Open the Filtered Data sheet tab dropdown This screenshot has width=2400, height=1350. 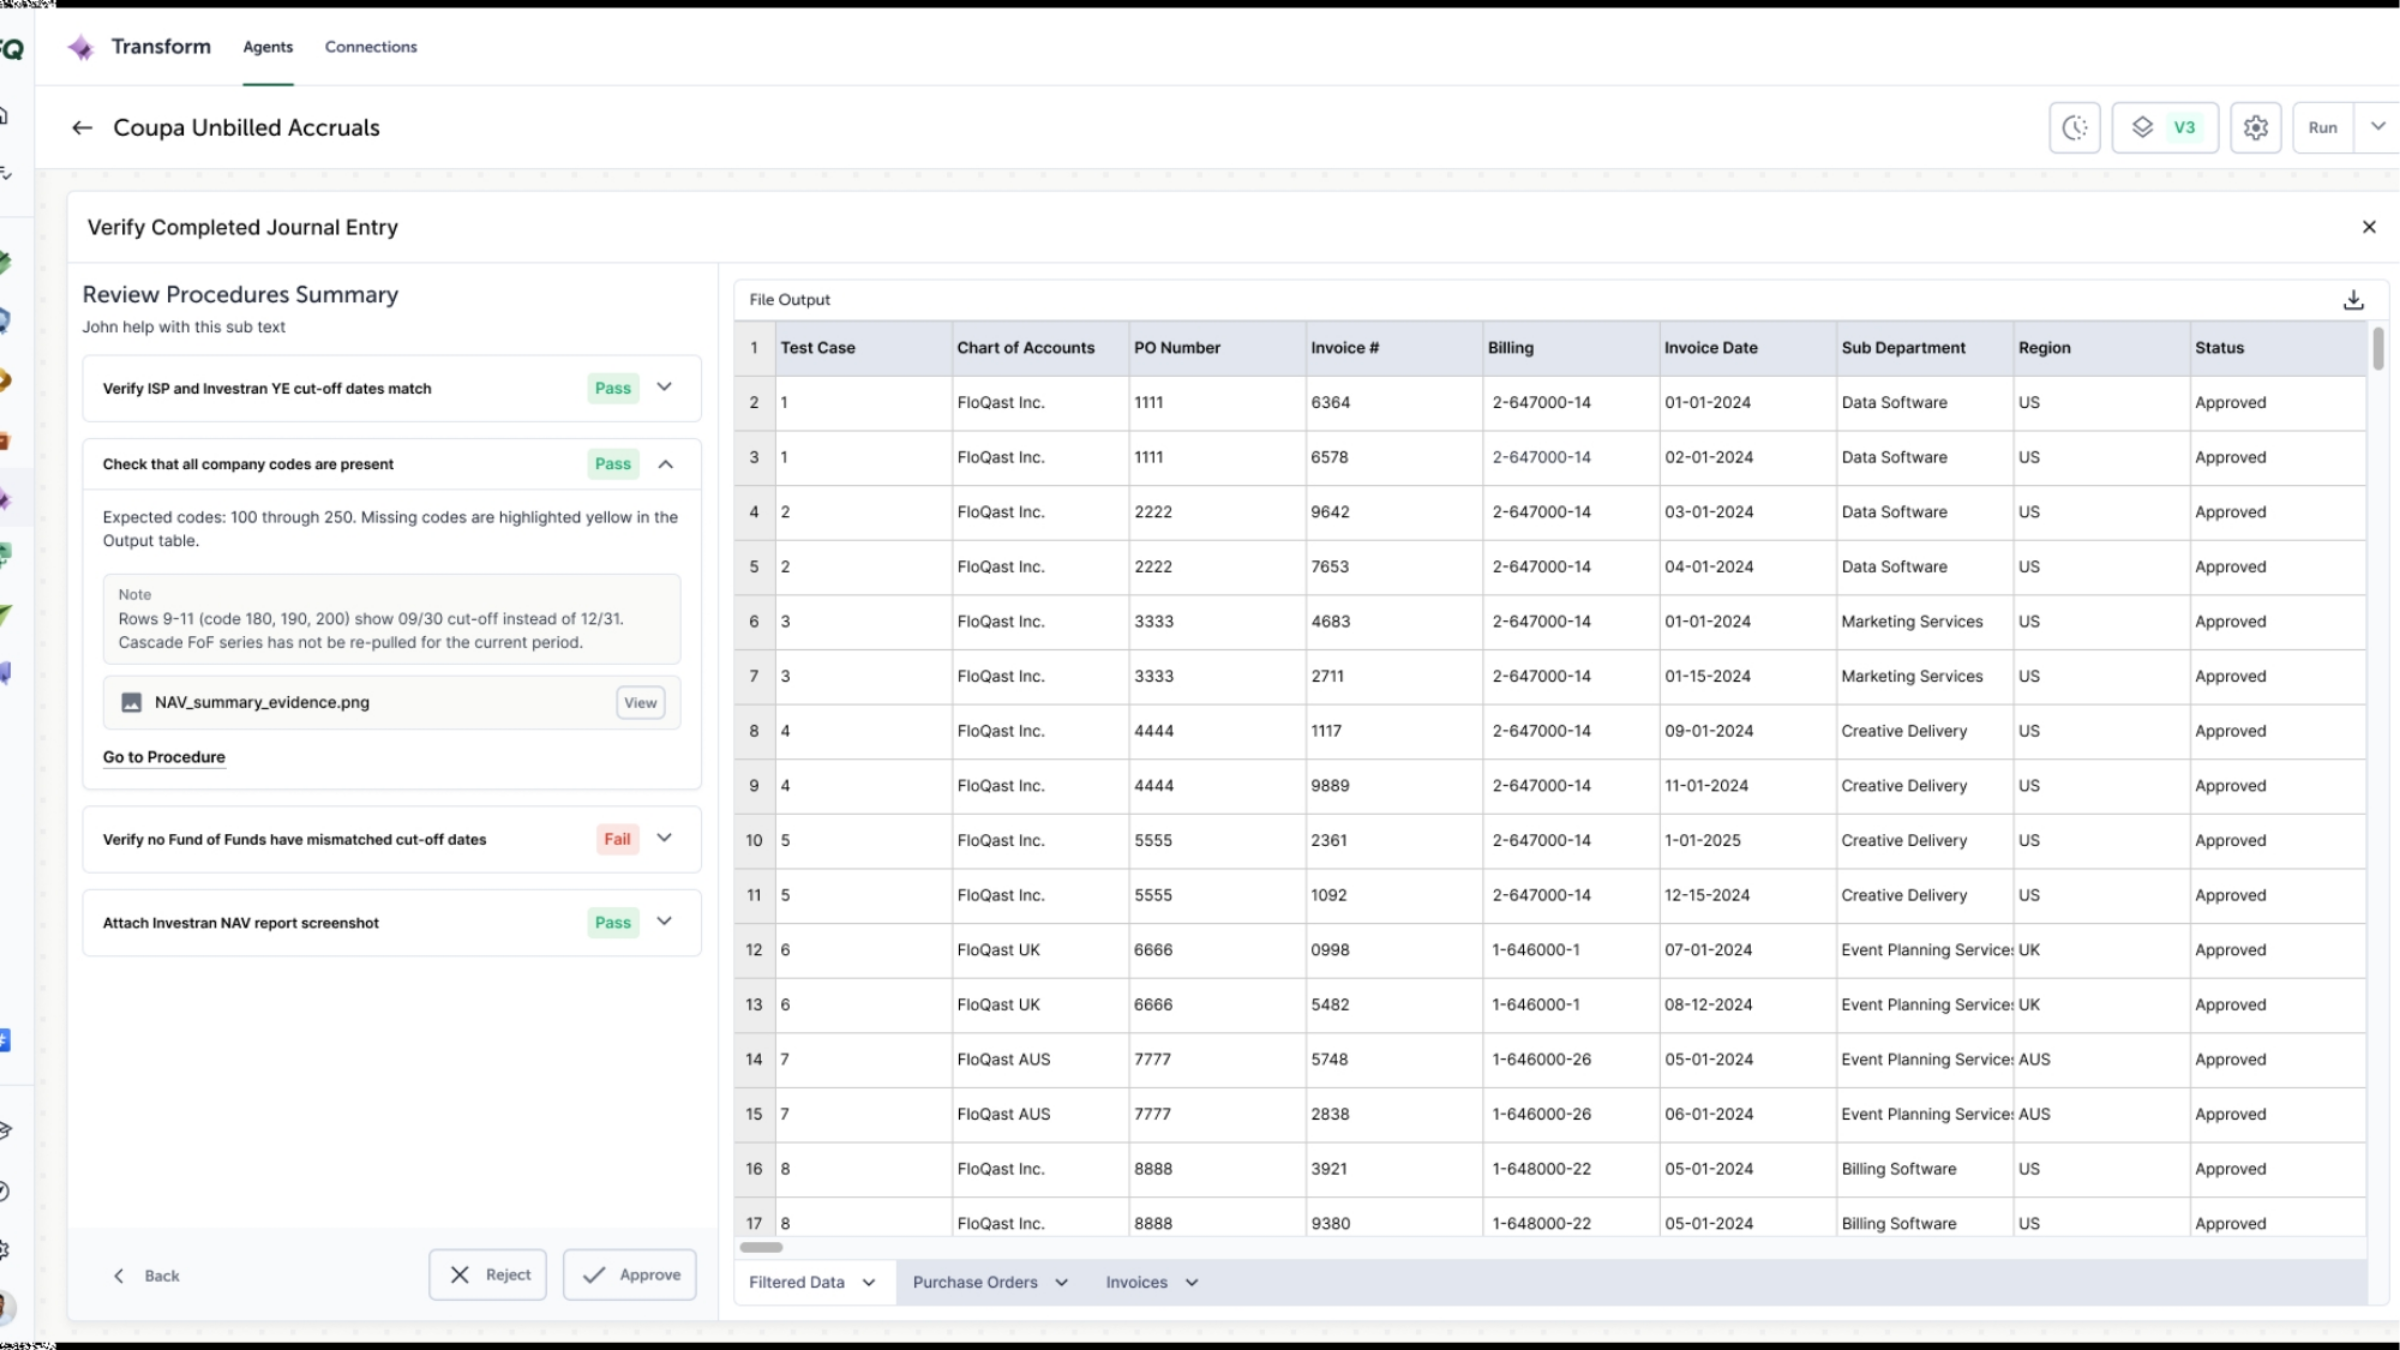click(869, 1283)
